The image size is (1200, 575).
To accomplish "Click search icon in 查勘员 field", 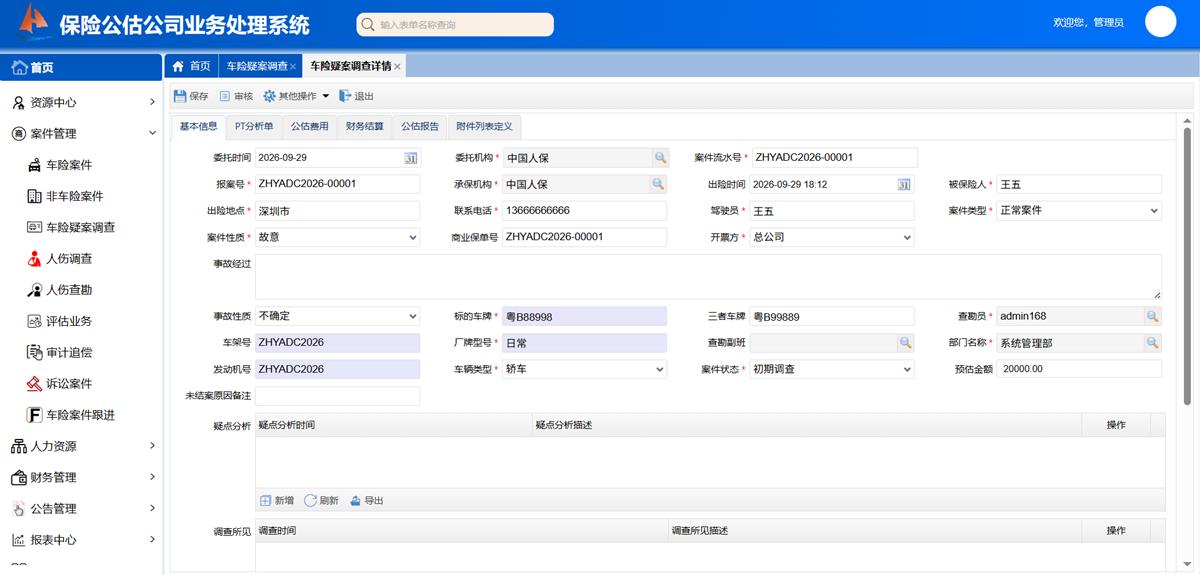I will [x=1153, y=316].
